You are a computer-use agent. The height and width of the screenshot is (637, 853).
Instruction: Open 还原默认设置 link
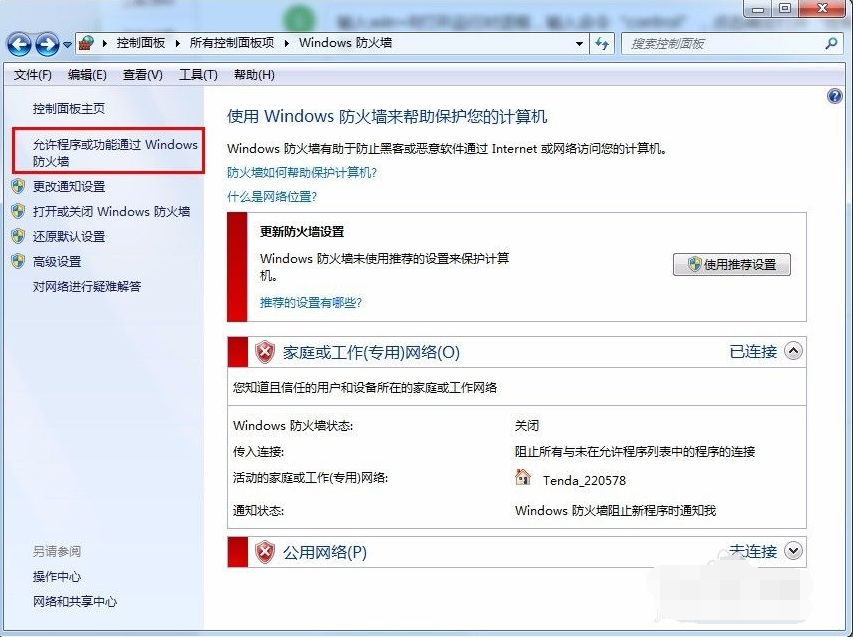point(69,237)
